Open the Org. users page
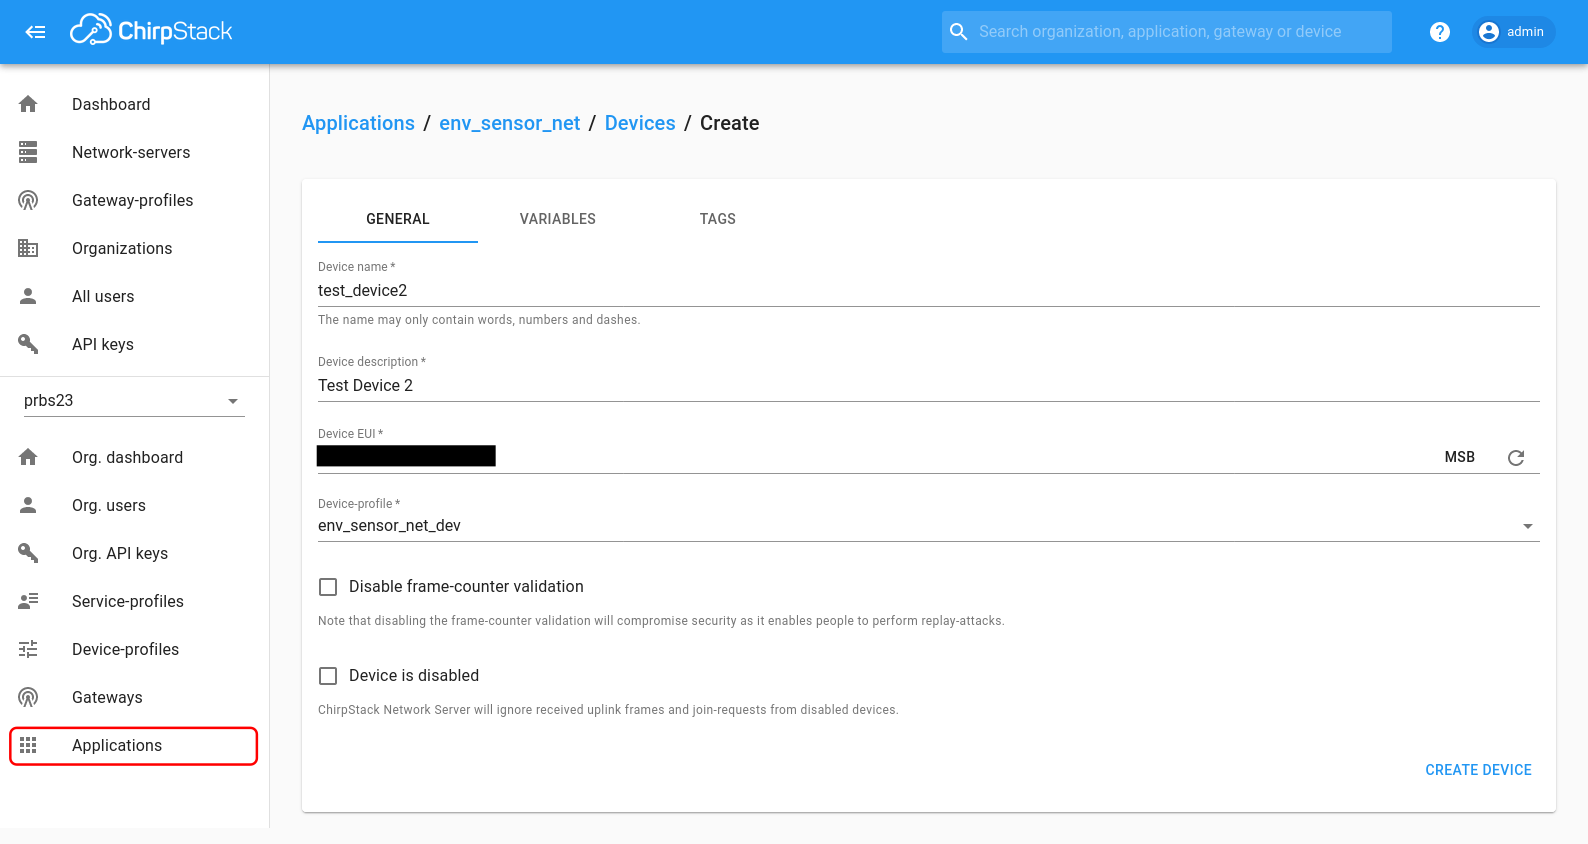 pyautogui.click(x=134, y=505)
